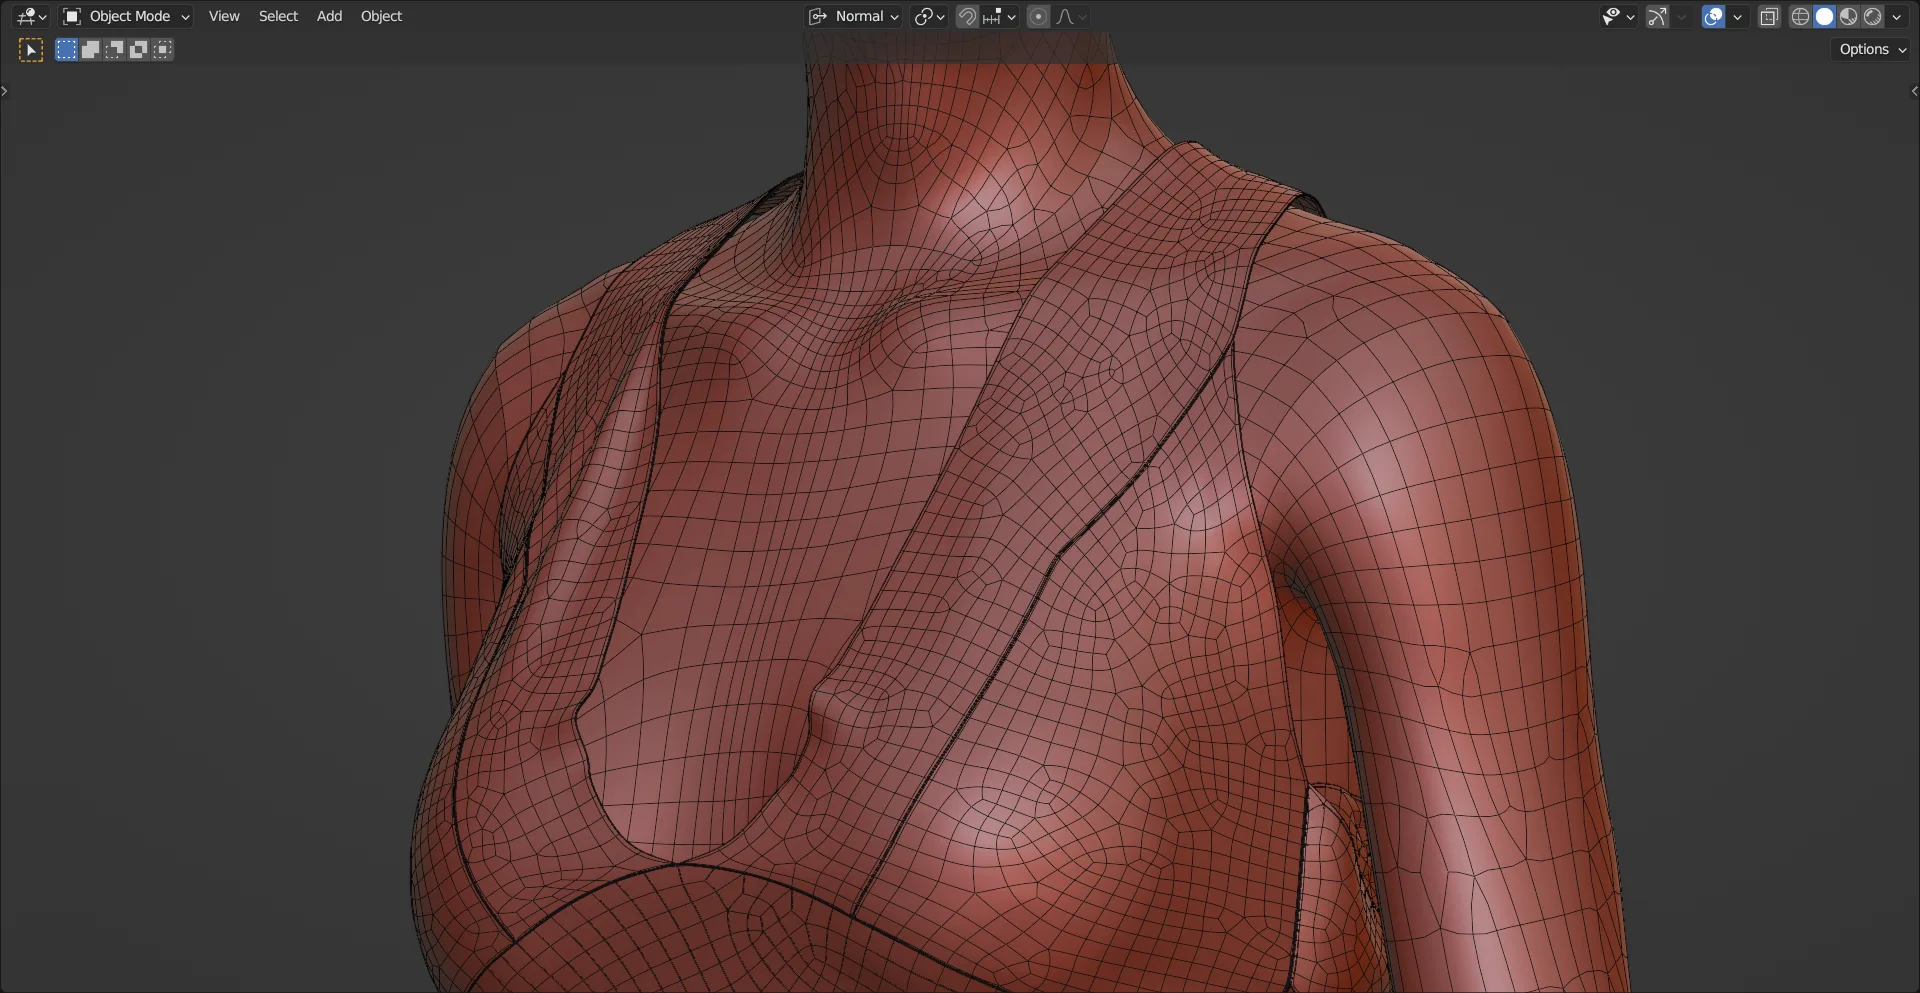The image size is (1920, 993).
Task: Switch to Wireframe viewport shading
Action: click(1800, 16)
